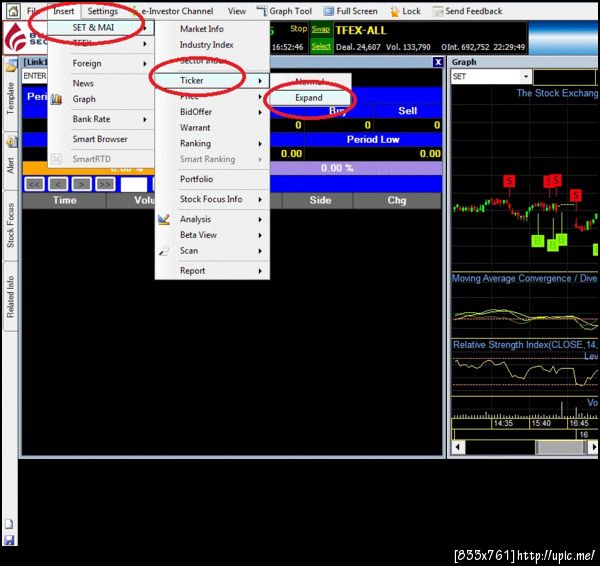Click the Full Screen toolbar item

[x=351, y=11]
